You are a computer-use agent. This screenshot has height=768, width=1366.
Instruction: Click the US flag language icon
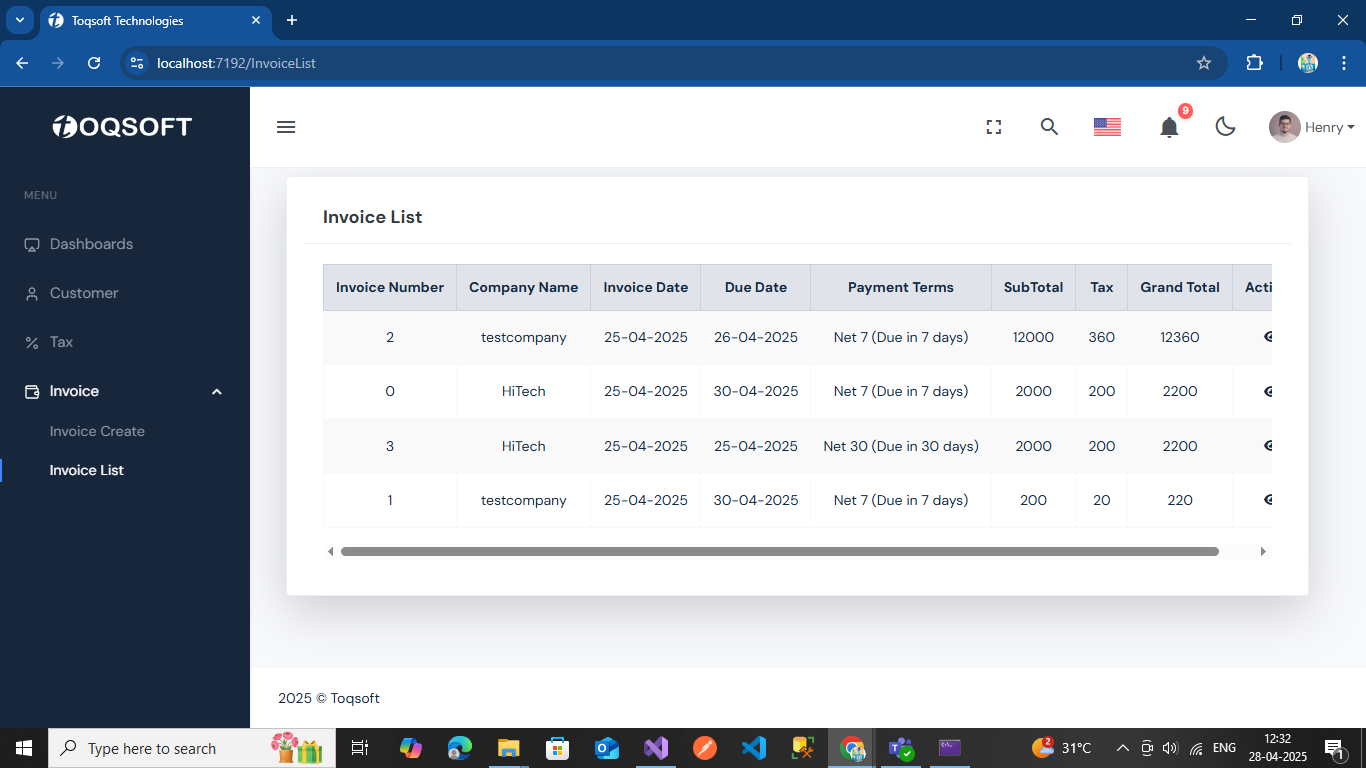point(1107,127)
